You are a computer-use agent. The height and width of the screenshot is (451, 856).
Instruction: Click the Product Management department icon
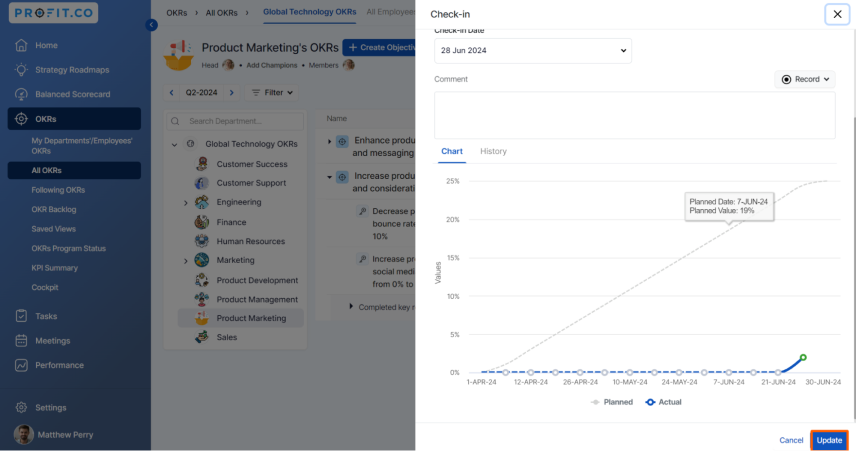pos(202,299)
